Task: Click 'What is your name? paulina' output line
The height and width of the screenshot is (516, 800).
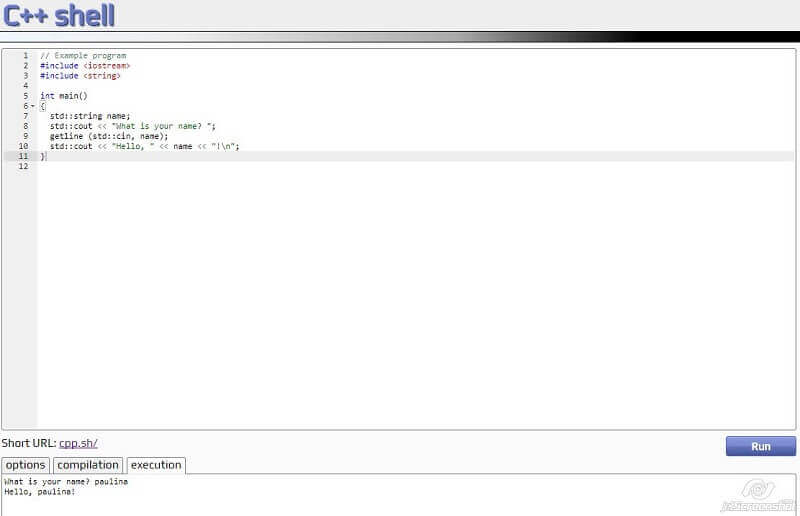Action: (x=66, y=482)
